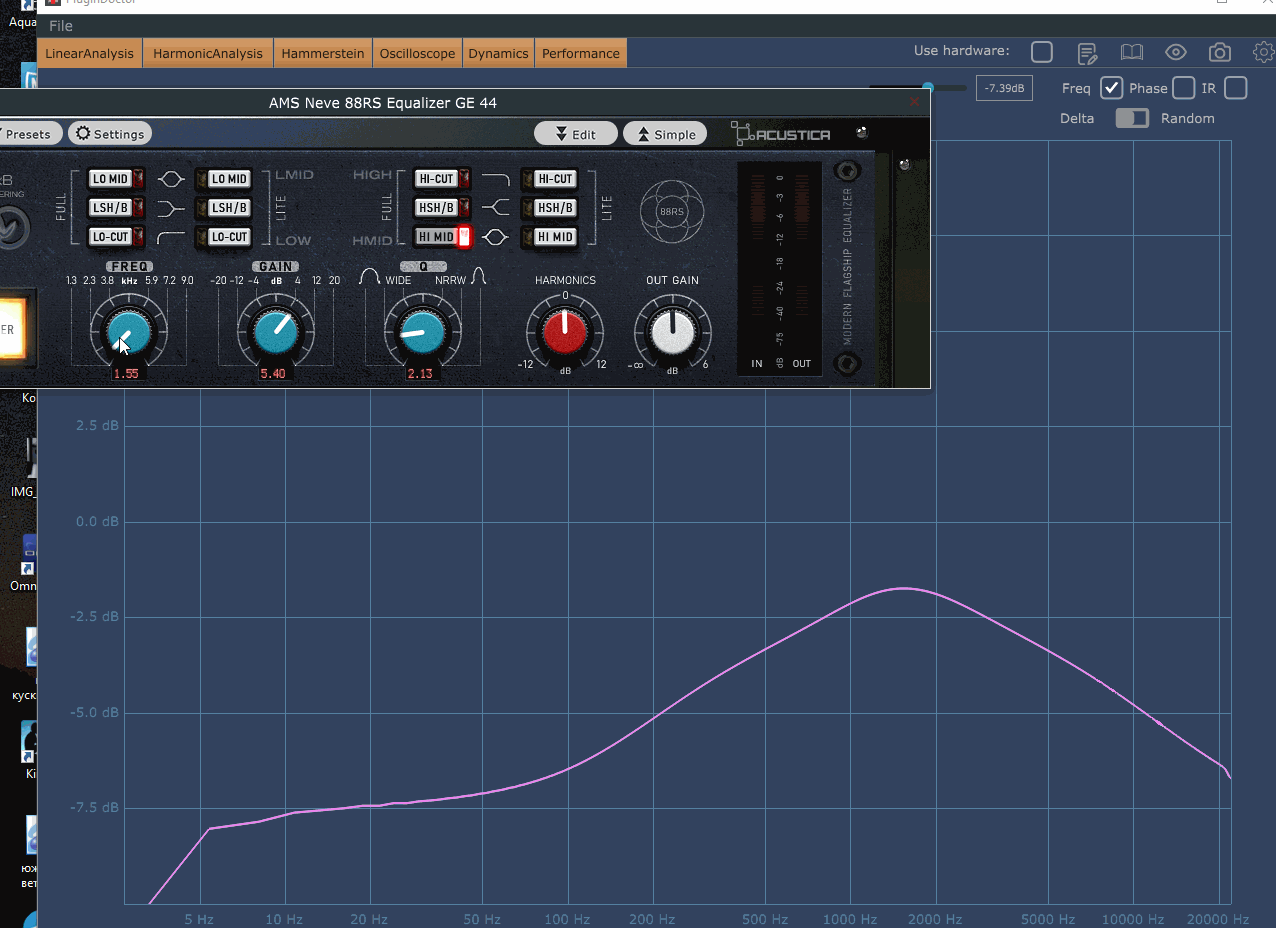This screenshot has width=1276, height=928.
Task: Enable the Phase checkbox
Action: (x=1183, y=88)
